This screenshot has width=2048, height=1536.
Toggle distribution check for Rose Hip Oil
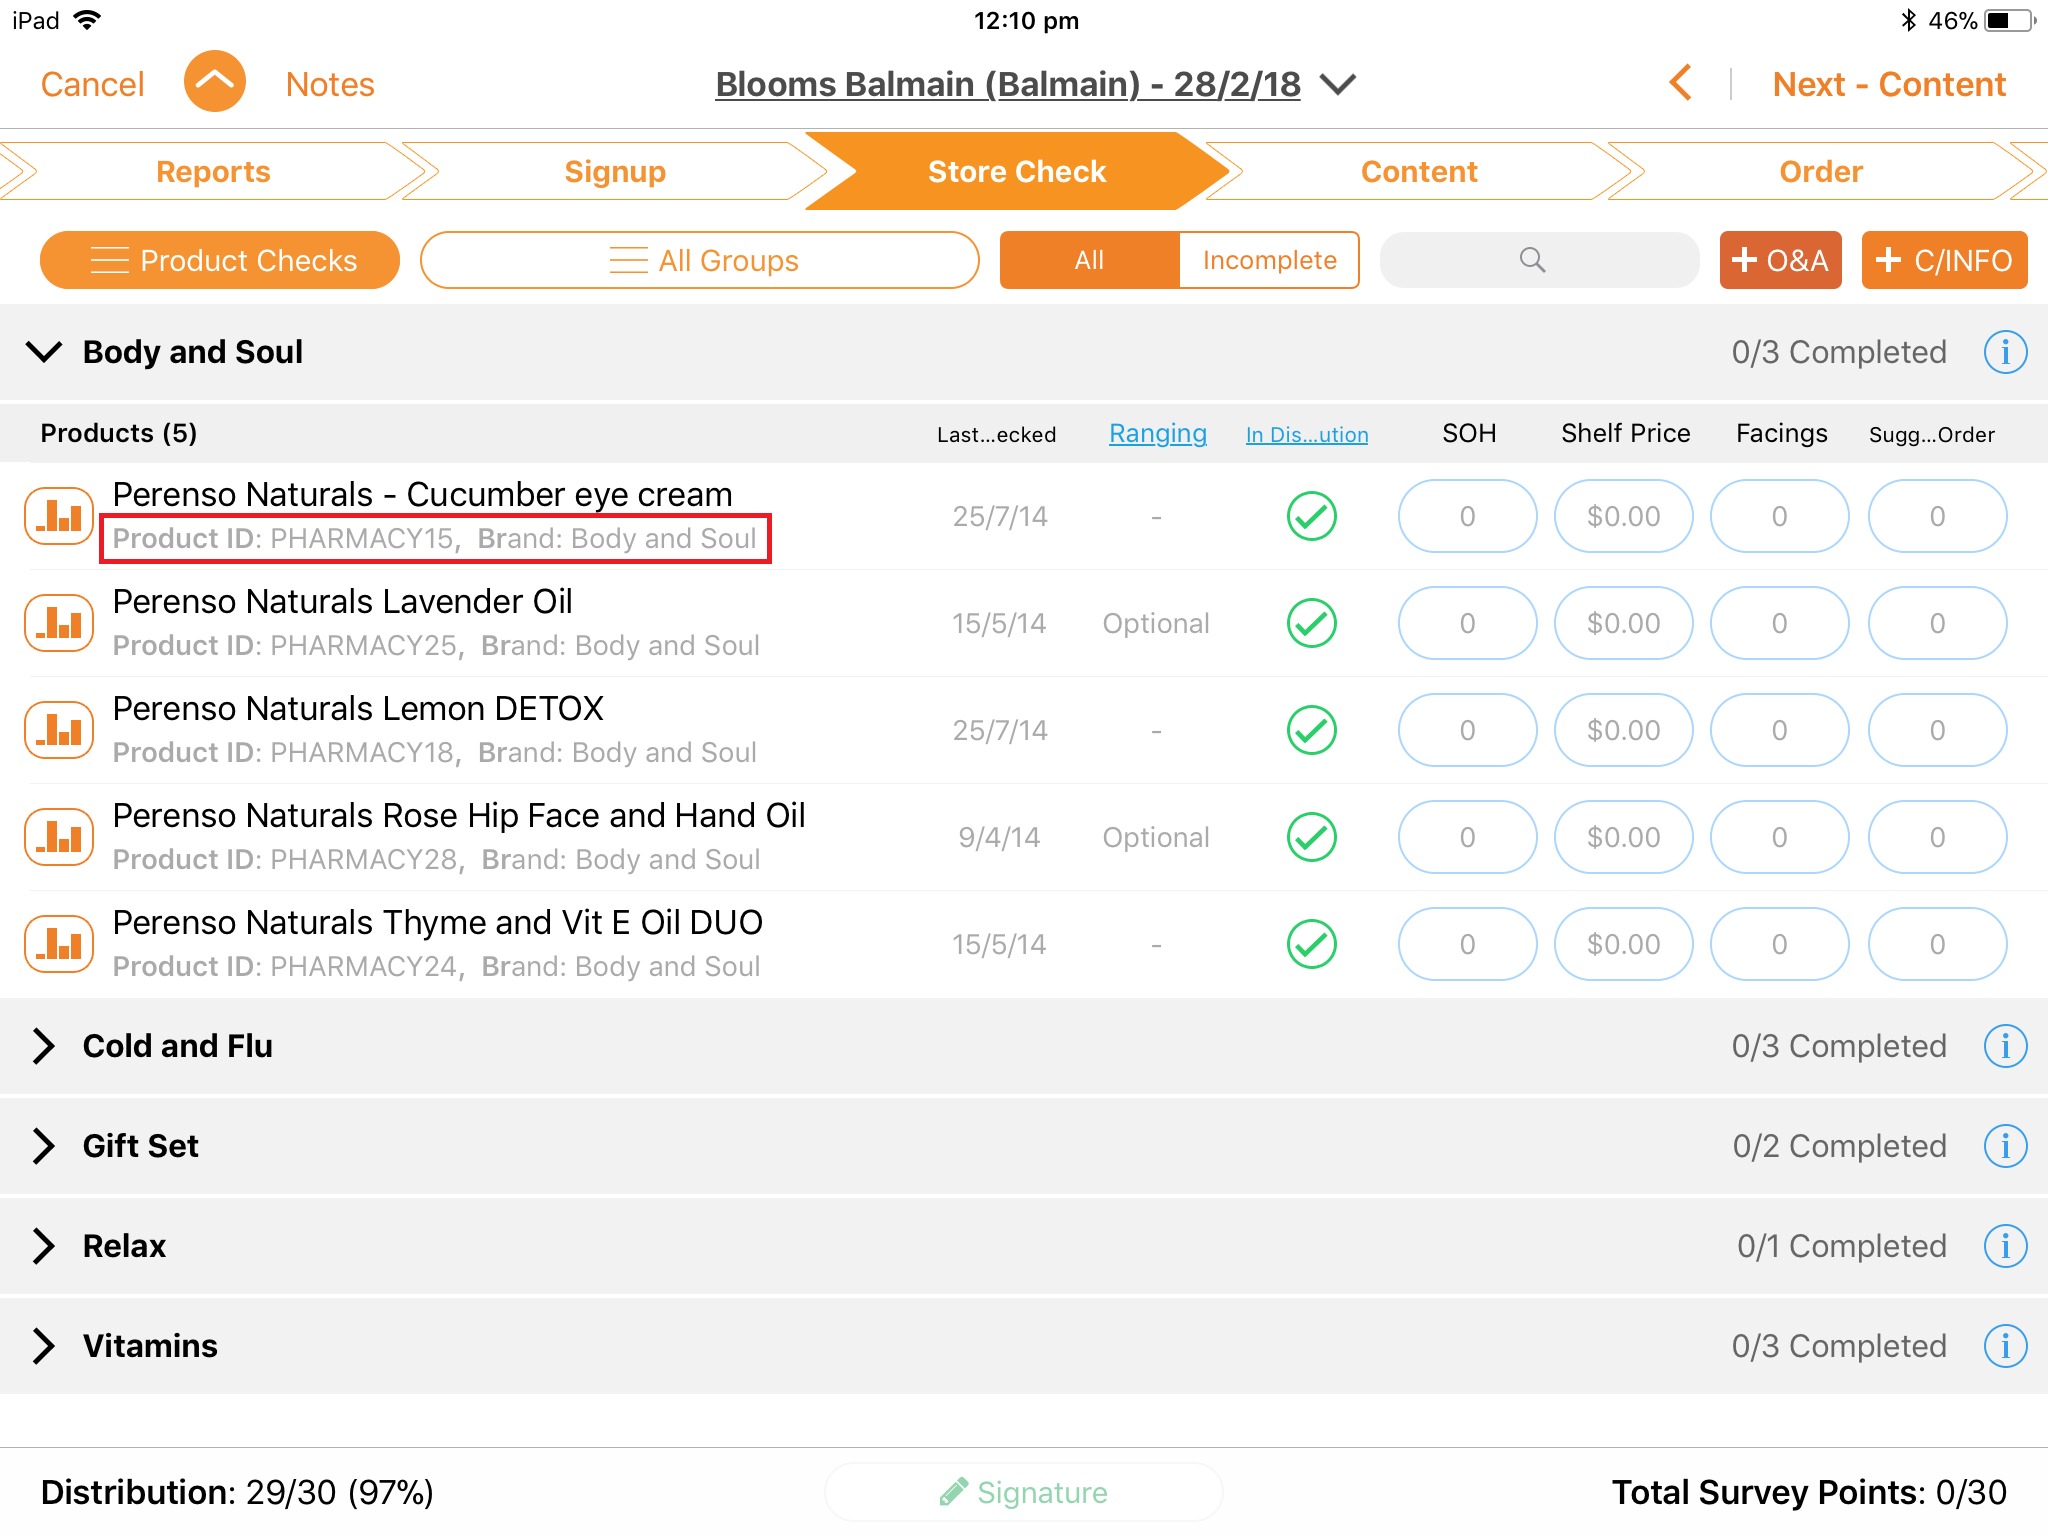[1311, 837]
